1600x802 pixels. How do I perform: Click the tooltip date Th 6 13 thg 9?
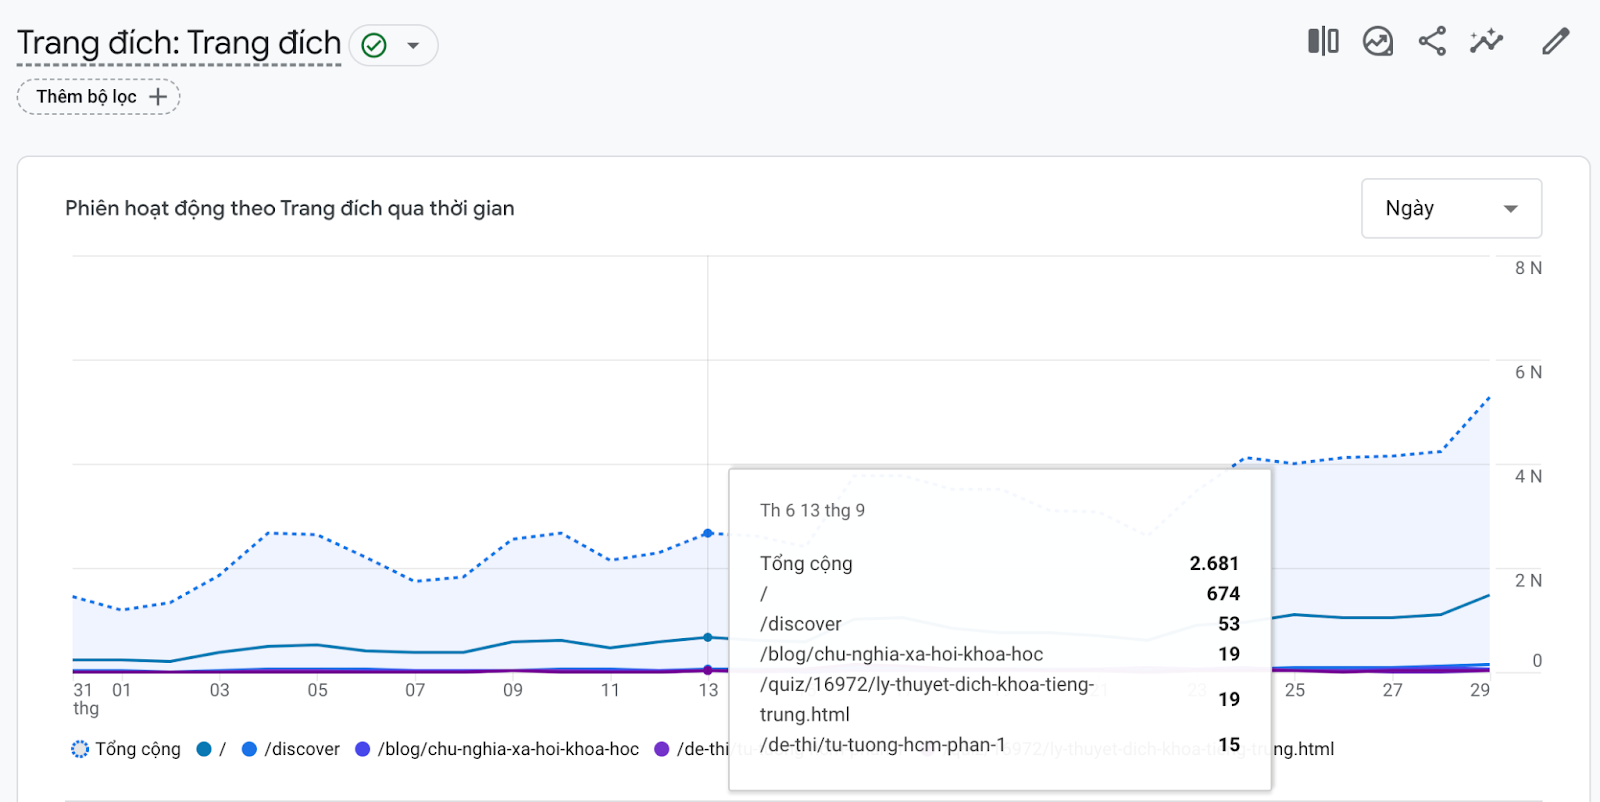click(x=812, y=510)
